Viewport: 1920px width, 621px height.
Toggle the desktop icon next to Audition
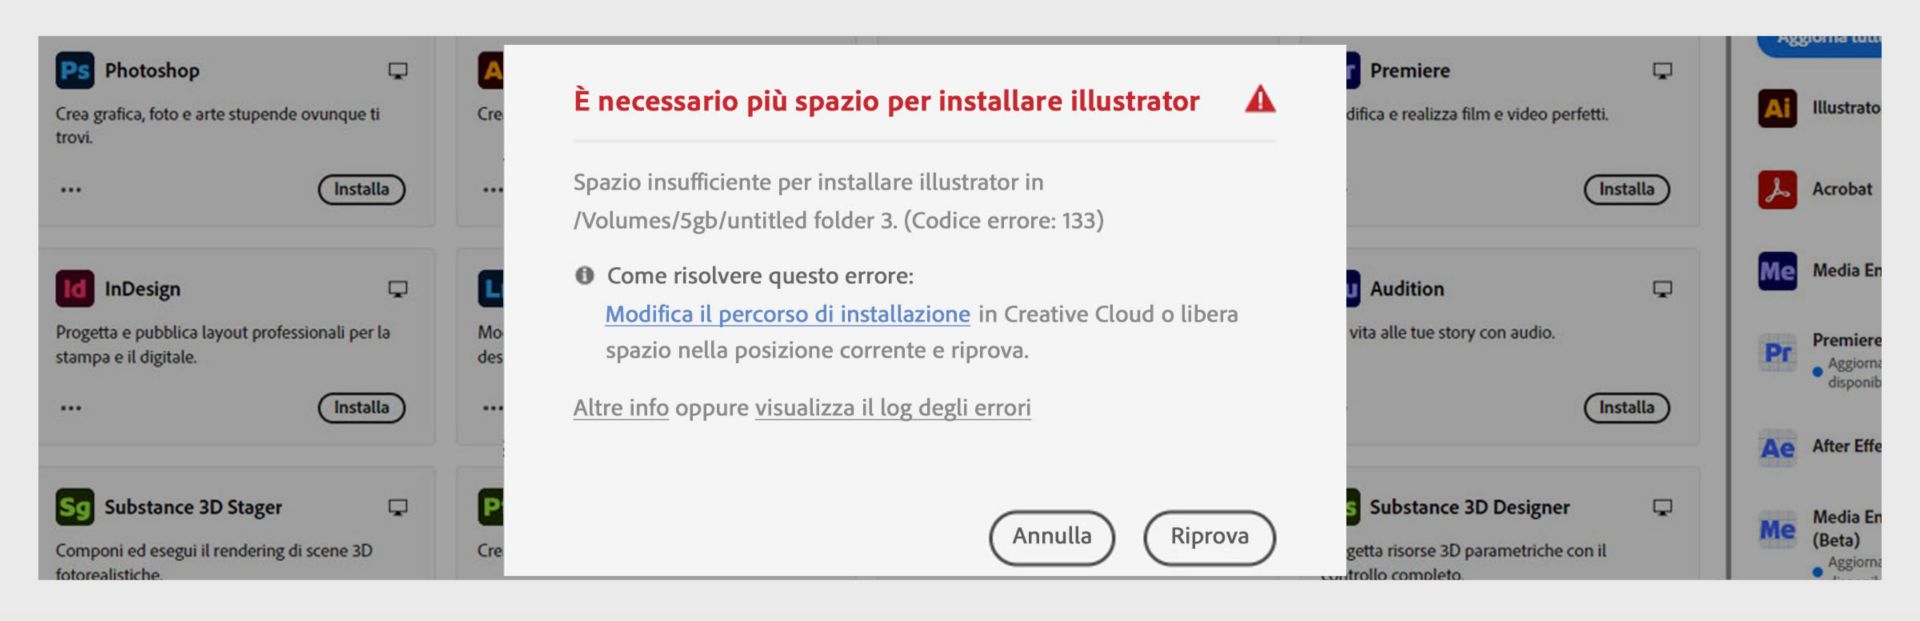[x=1661, y=288]
